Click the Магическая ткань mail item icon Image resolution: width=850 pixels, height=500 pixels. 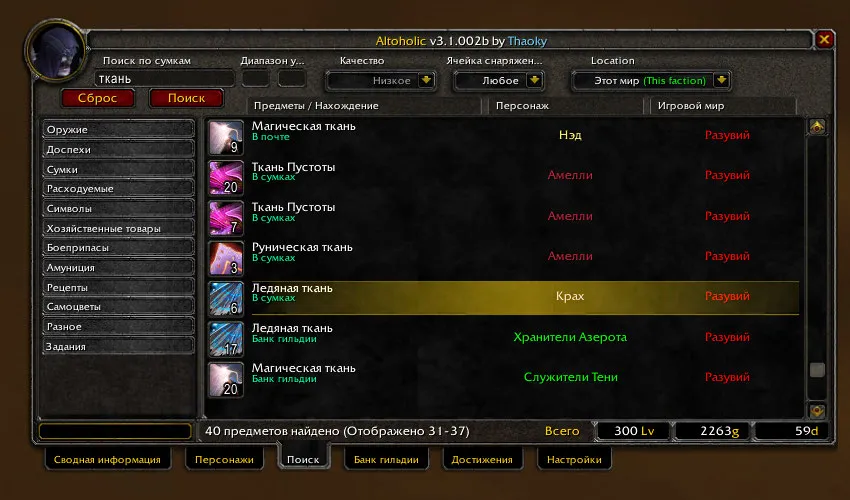coord(226,138)
